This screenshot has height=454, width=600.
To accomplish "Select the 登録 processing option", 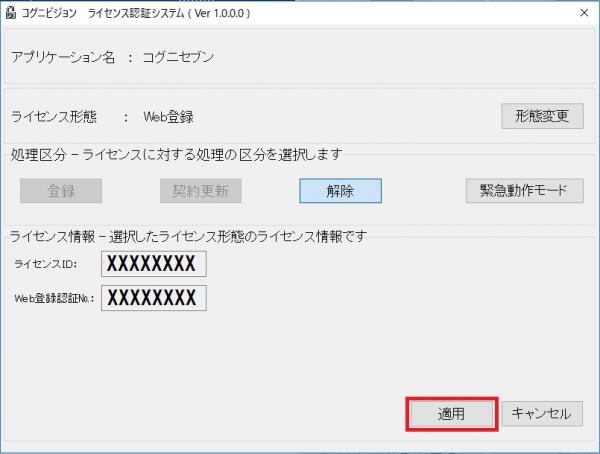I will tap(61, 191).
